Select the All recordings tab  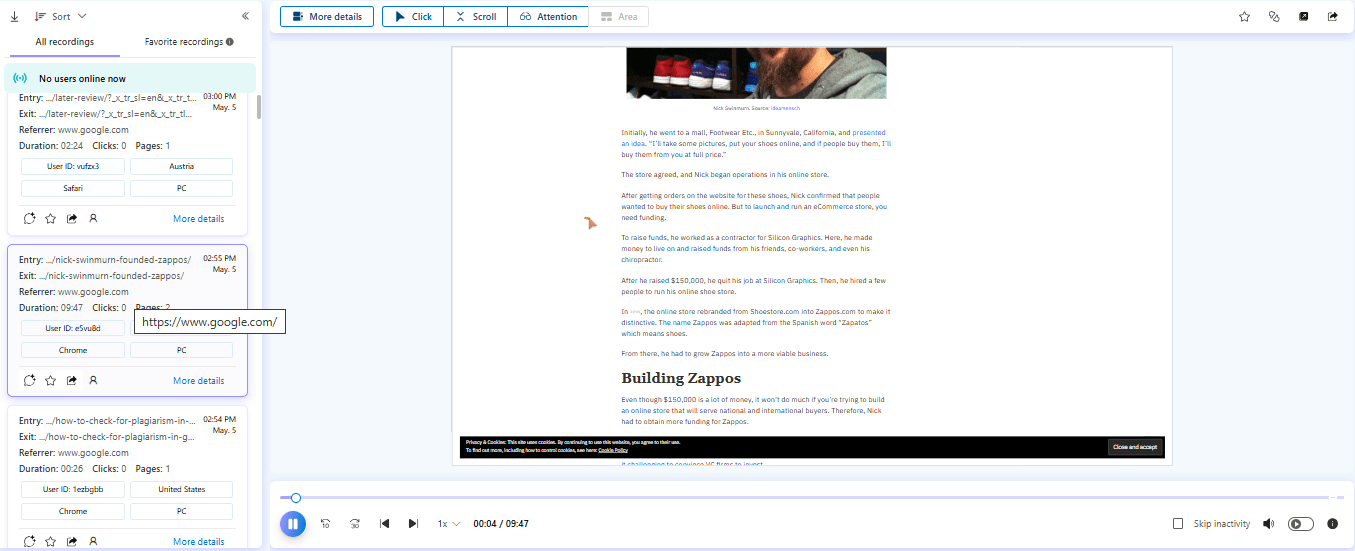[x=64, y=42]
